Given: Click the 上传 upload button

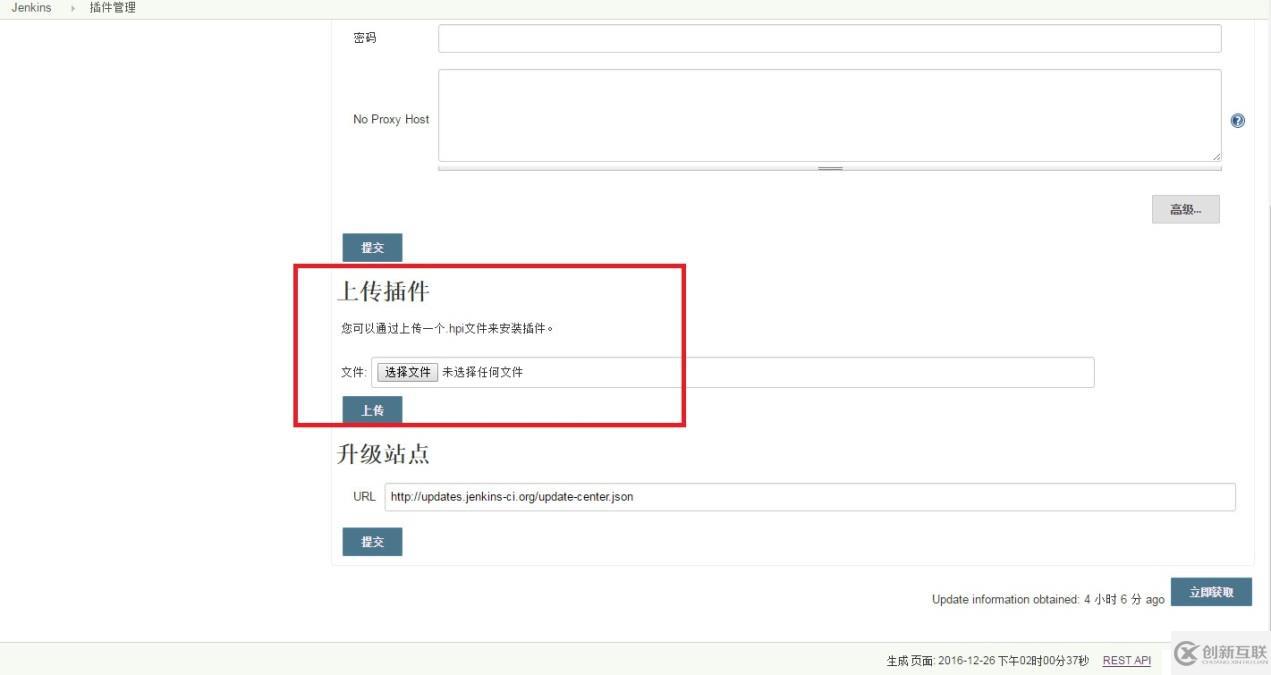Looking at the screenshot, I should [372, 410].
